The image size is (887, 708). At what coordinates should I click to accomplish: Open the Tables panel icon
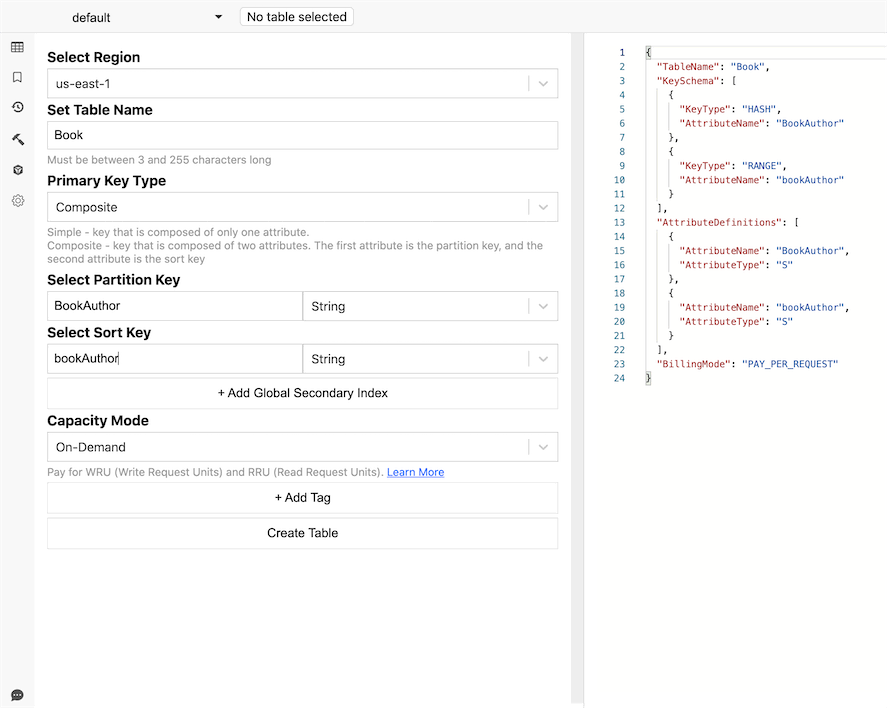click(16, 47)
